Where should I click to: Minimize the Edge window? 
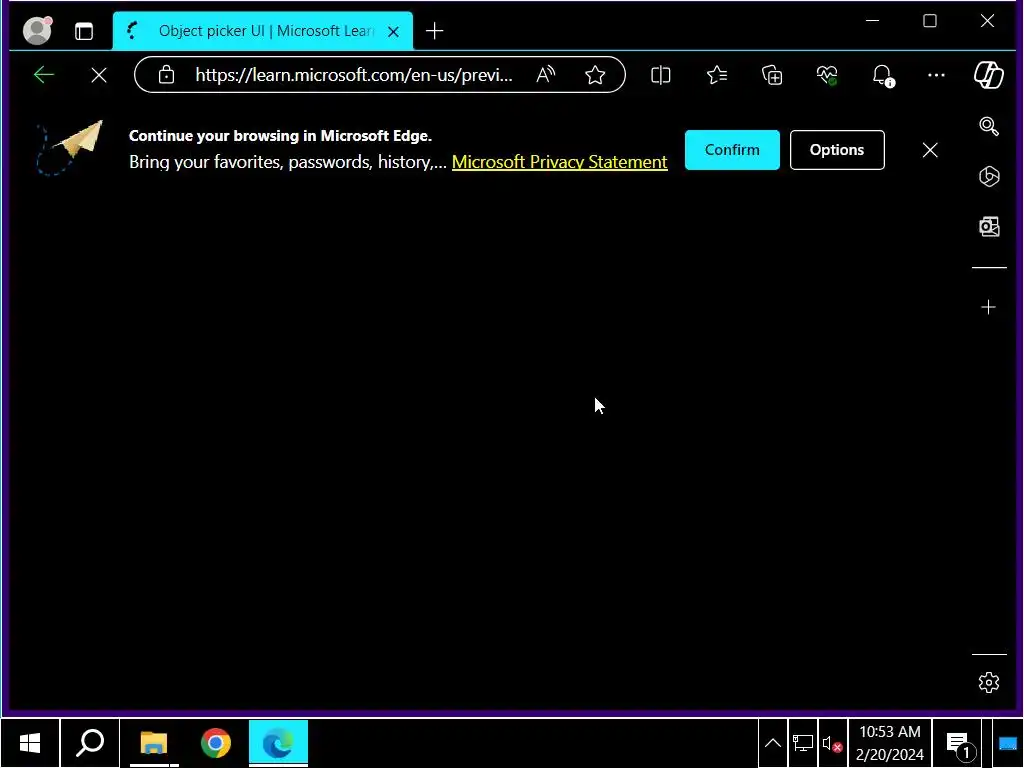click(x=872, y=21)
